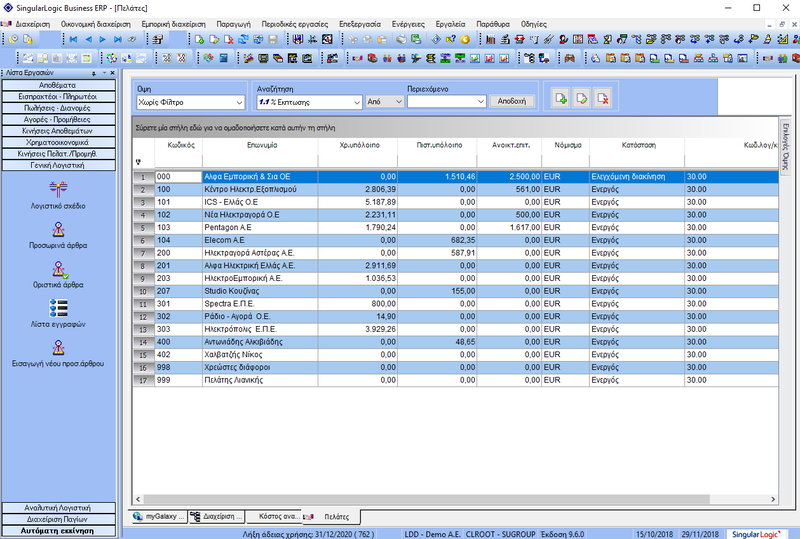Click Αυτόματη εκκίνηση in sidebar
The width and height of the screenshot is (800, 539).
tap(59, 531)
